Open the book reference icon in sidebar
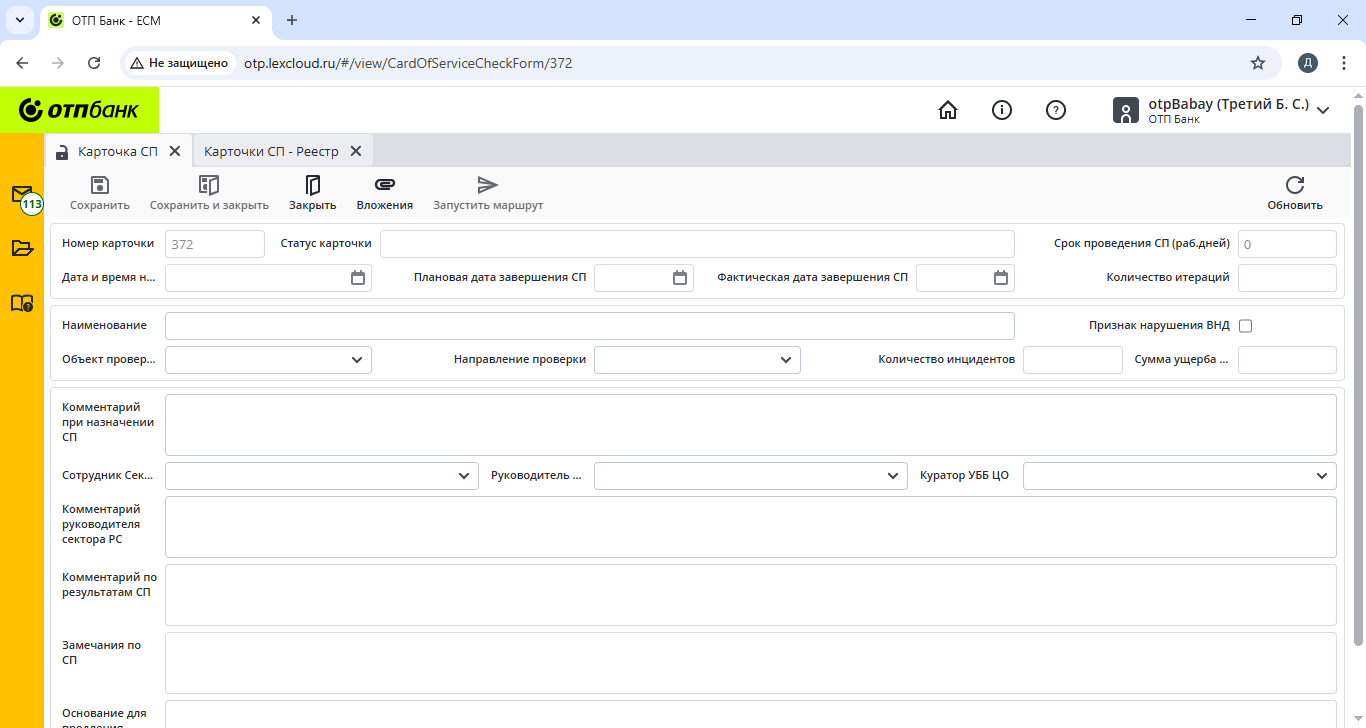 (22, 302)
